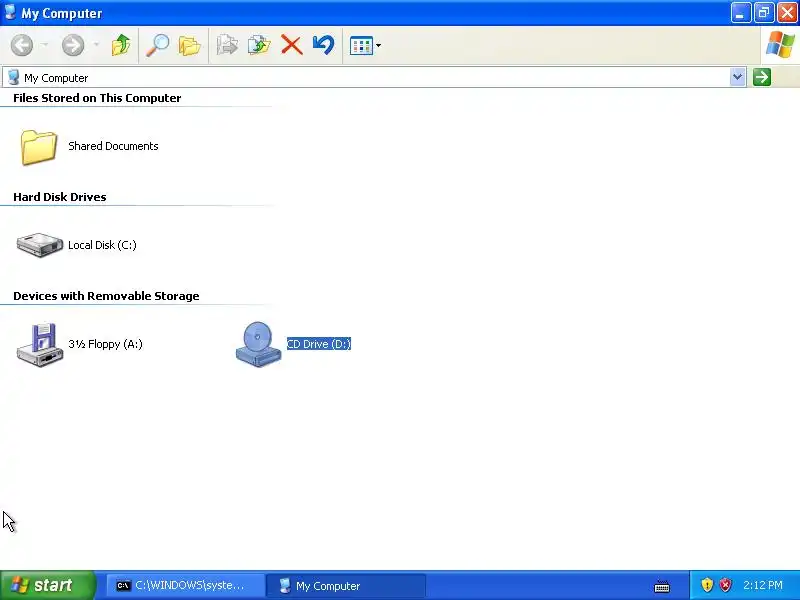Go back using the Back arrow button
Viewport: 800px width, 600px height.
point(22,45)
